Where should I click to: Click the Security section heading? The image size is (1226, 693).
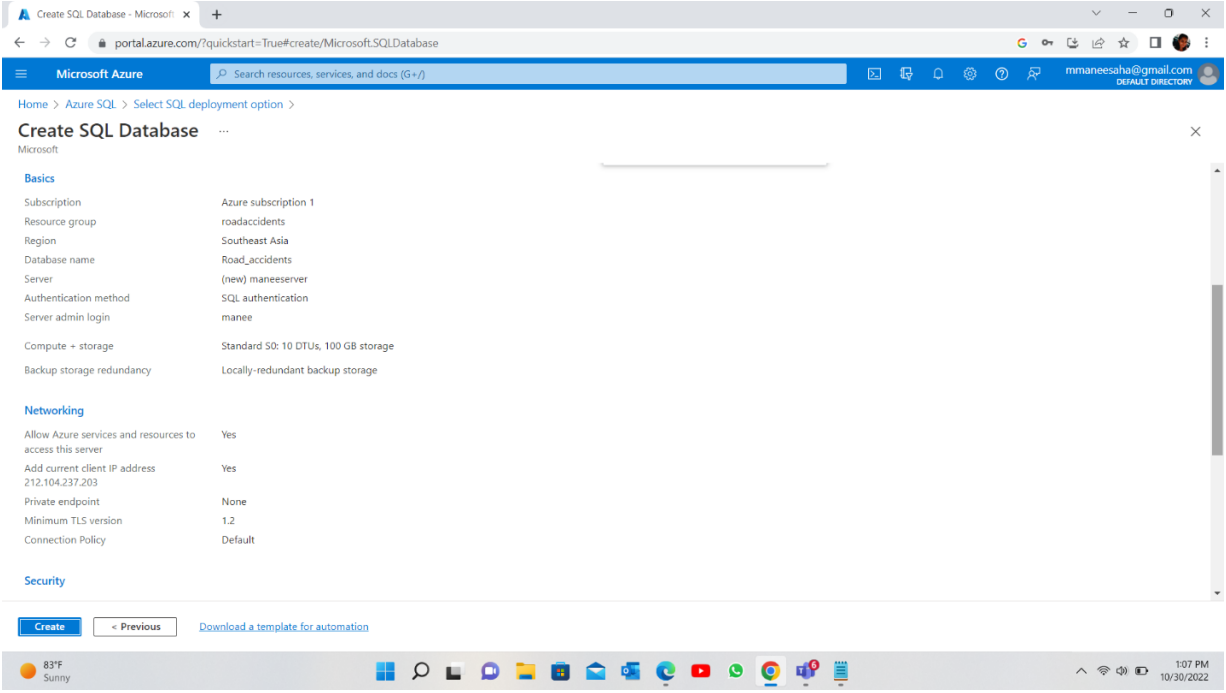pos(44,581)
